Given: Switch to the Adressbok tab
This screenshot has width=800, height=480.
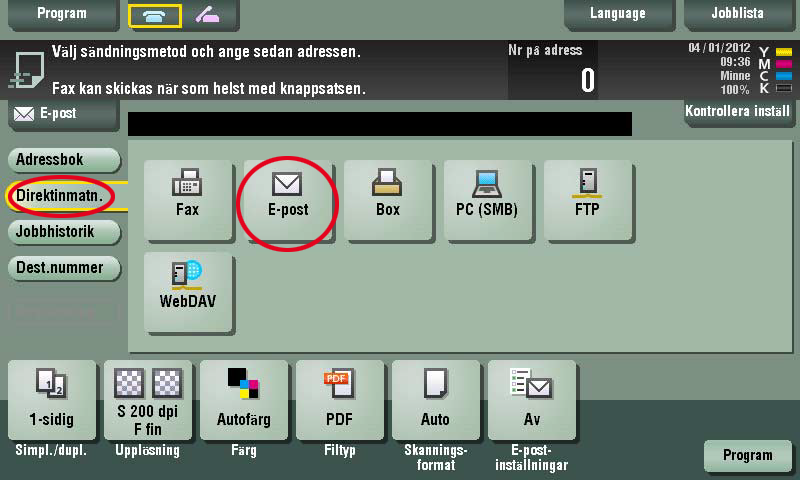Looking at the screenshot, I should click(x=64, y=160).
